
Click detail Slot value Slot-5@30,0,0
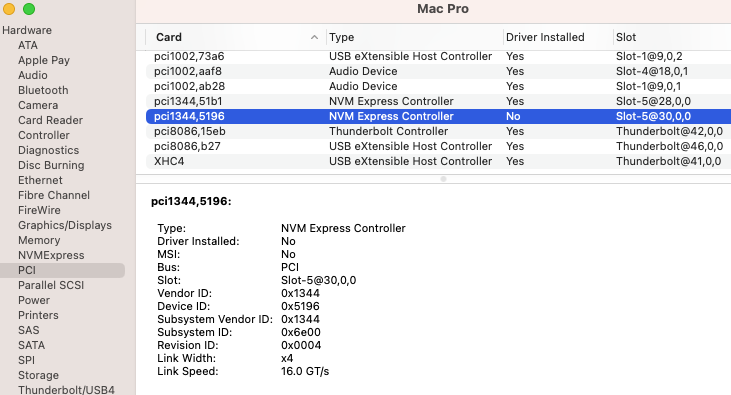[318, 280]
